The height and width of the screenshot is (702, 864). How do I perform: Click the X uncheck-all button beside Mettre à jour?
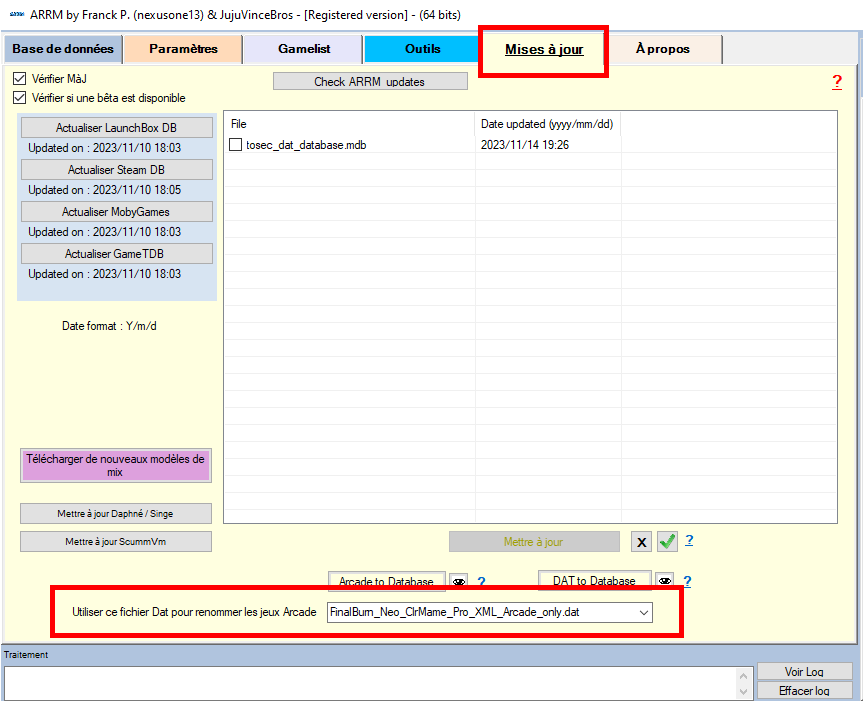click(x=642, y=542)
